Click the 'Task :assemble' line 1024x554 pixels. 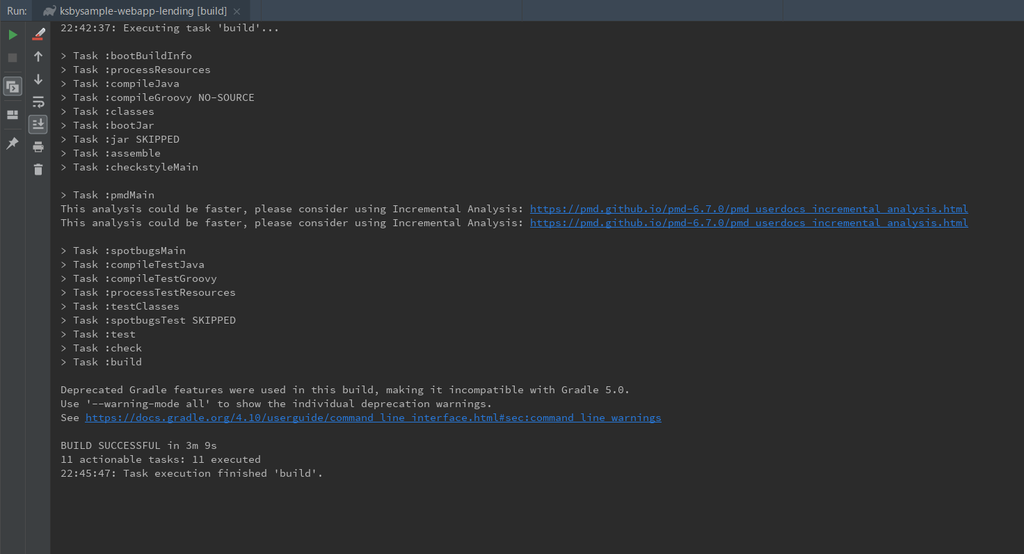pos(110,154)
